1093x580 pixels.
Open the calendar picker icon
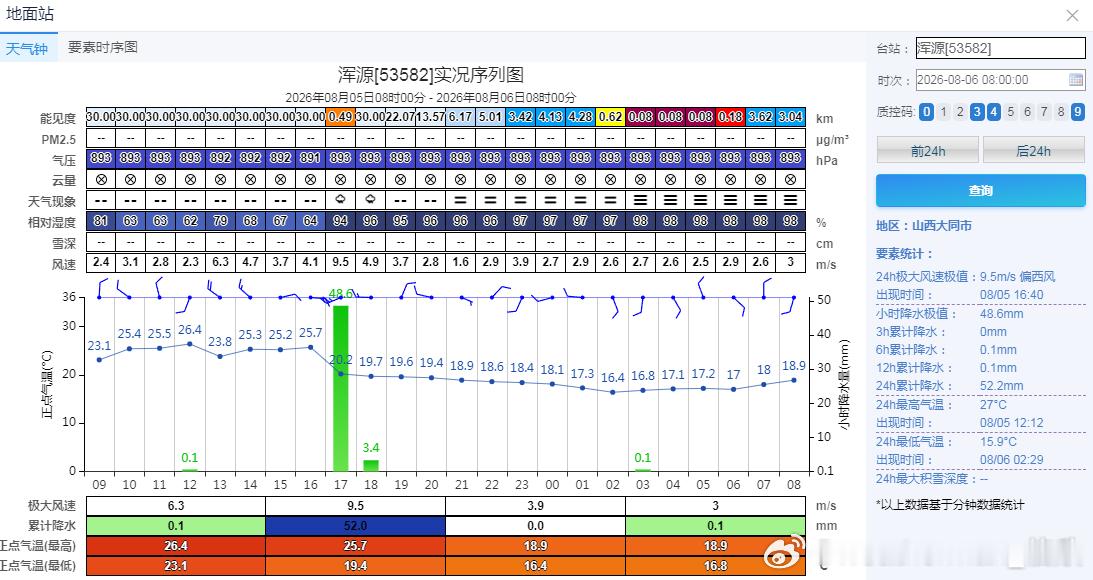1076,79
